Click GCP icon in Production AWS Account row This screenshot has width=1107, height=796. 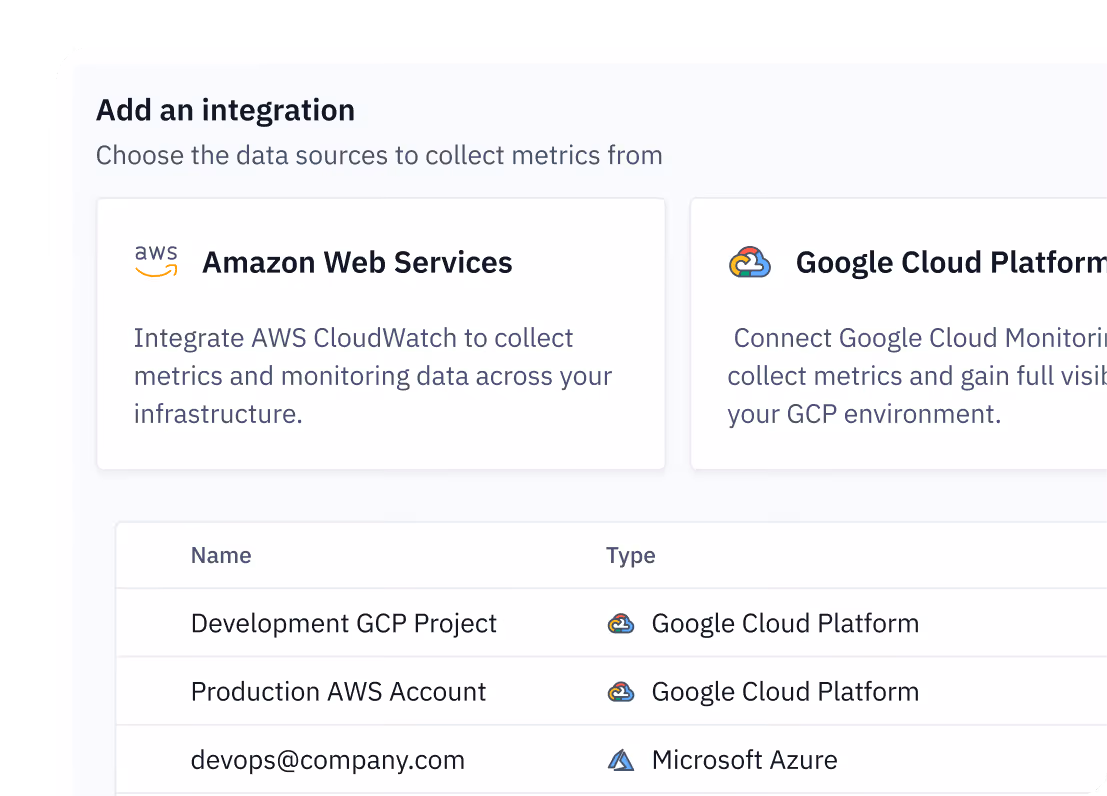tap(621, 692)
